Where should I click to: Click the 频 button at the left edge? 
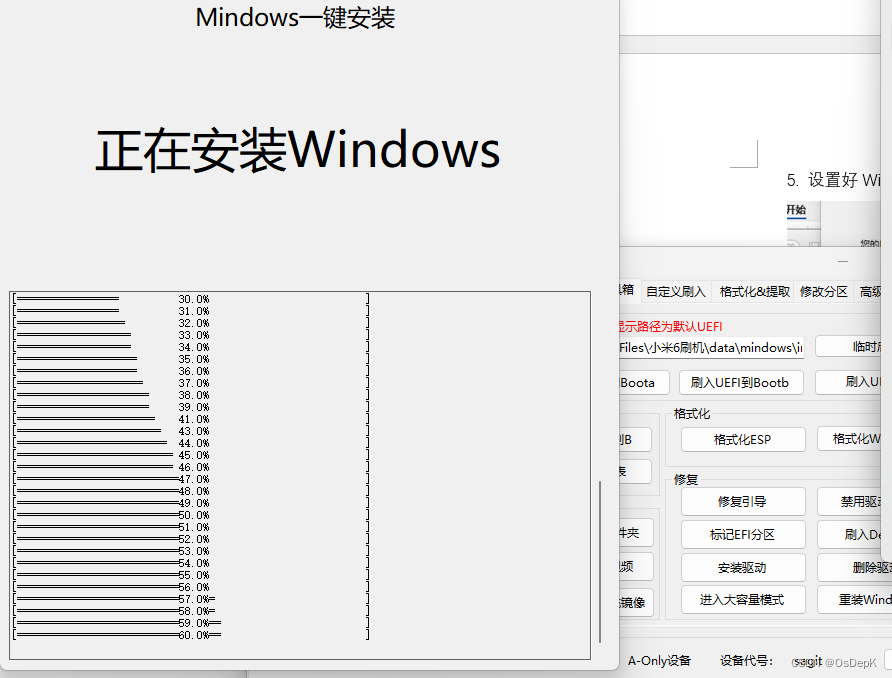point(636,567)
